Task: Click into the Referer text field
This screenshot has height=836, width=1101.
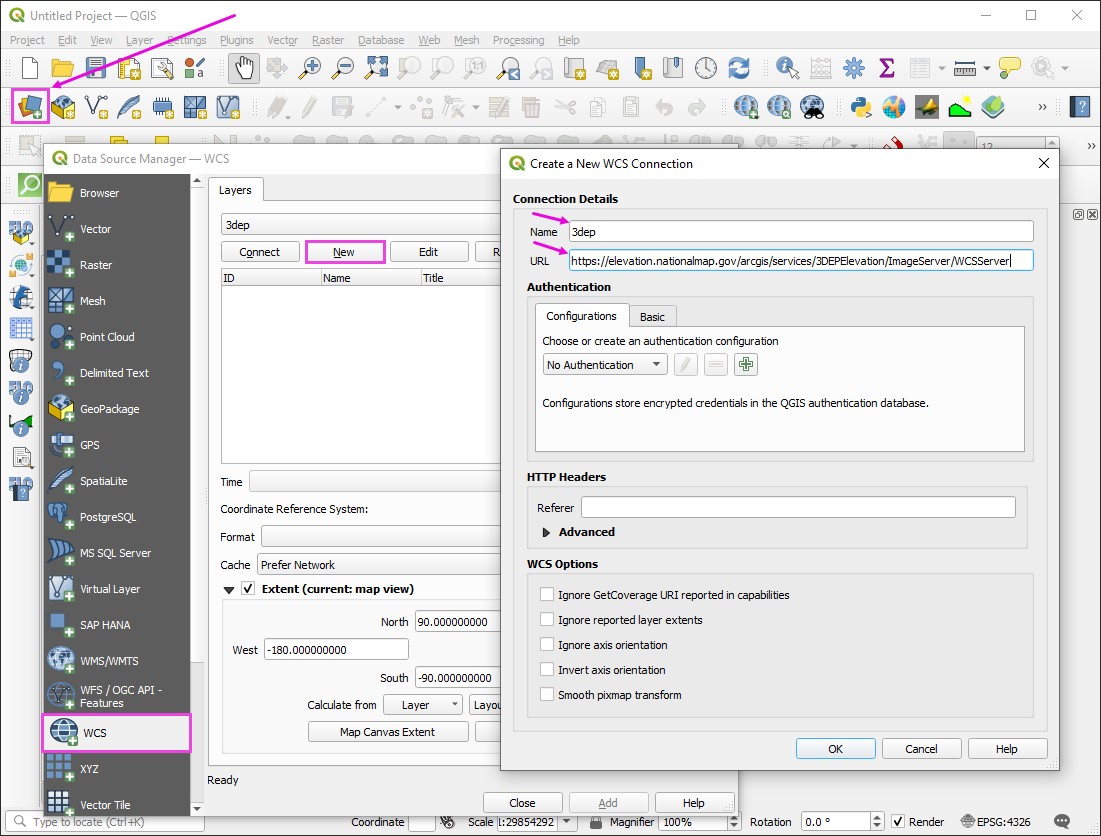Action: click(797, 508)
